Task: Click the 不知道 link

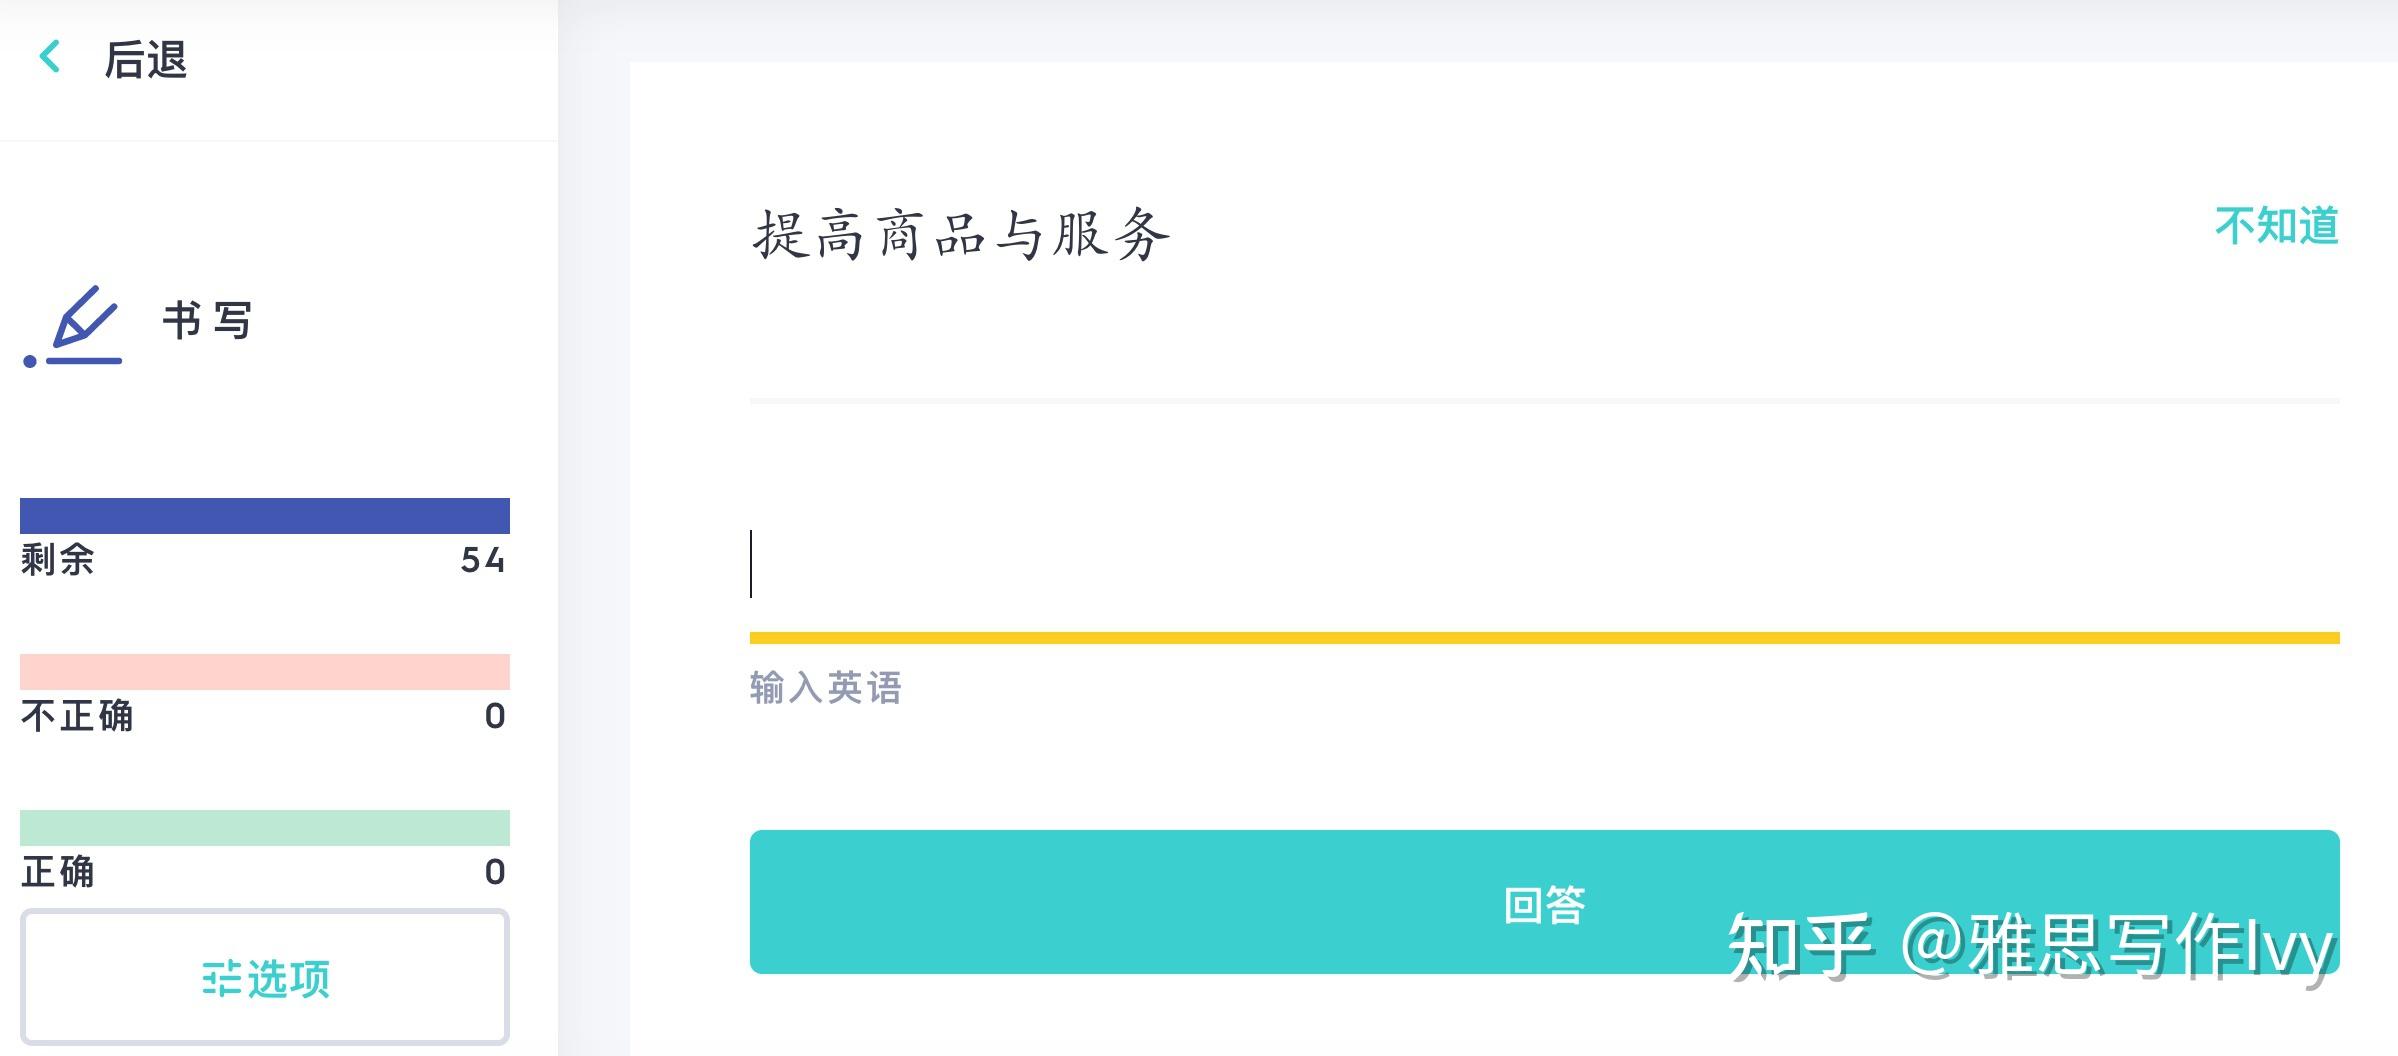Action: tap(2277, 226)
